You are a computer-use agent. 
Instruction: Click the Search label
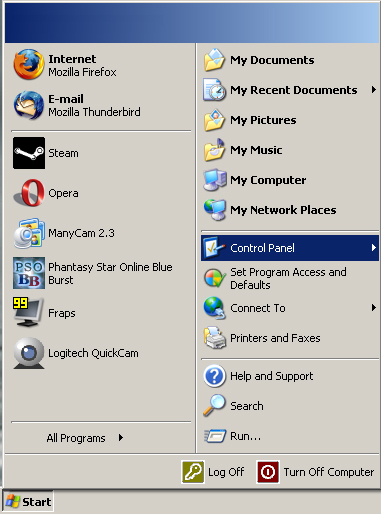[247, 406]
